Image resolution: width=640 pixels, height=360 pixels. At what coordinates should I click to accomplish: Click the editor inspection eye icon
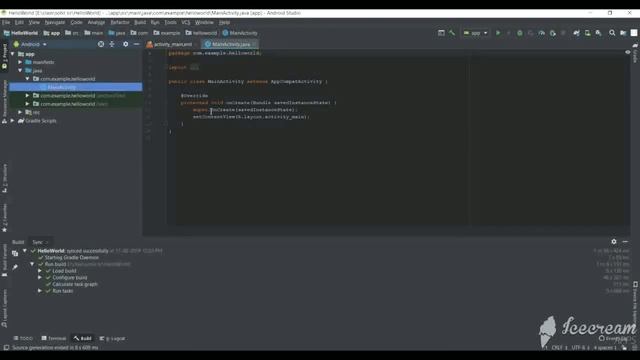coord(628,52)
